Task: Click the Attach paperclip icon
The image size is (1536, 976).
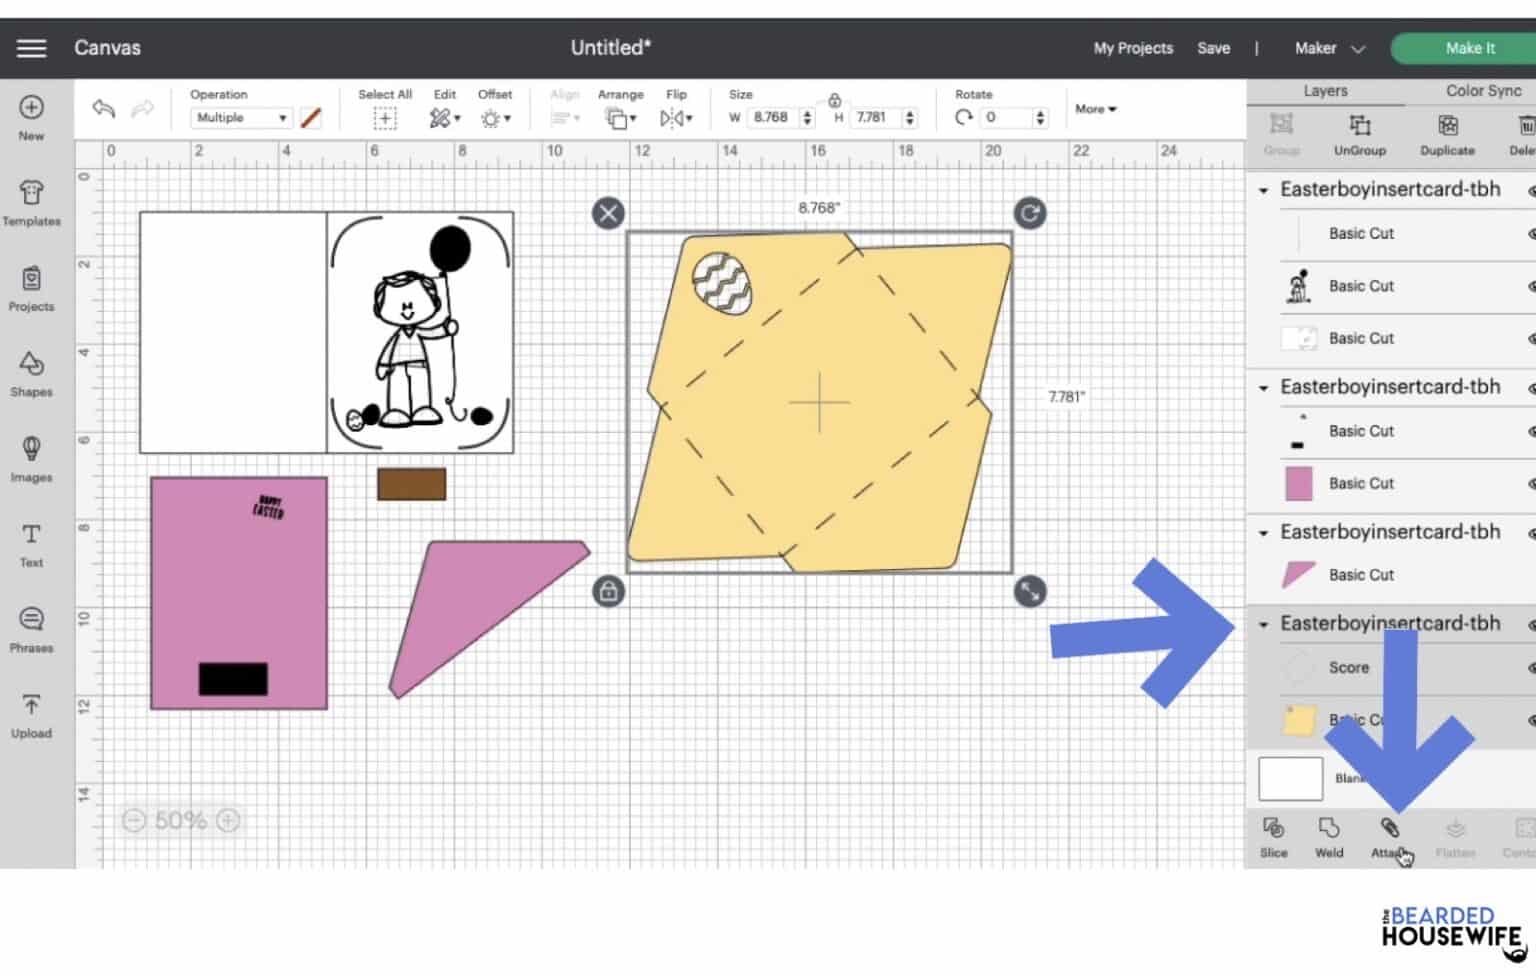Action: pos(1389,829)
